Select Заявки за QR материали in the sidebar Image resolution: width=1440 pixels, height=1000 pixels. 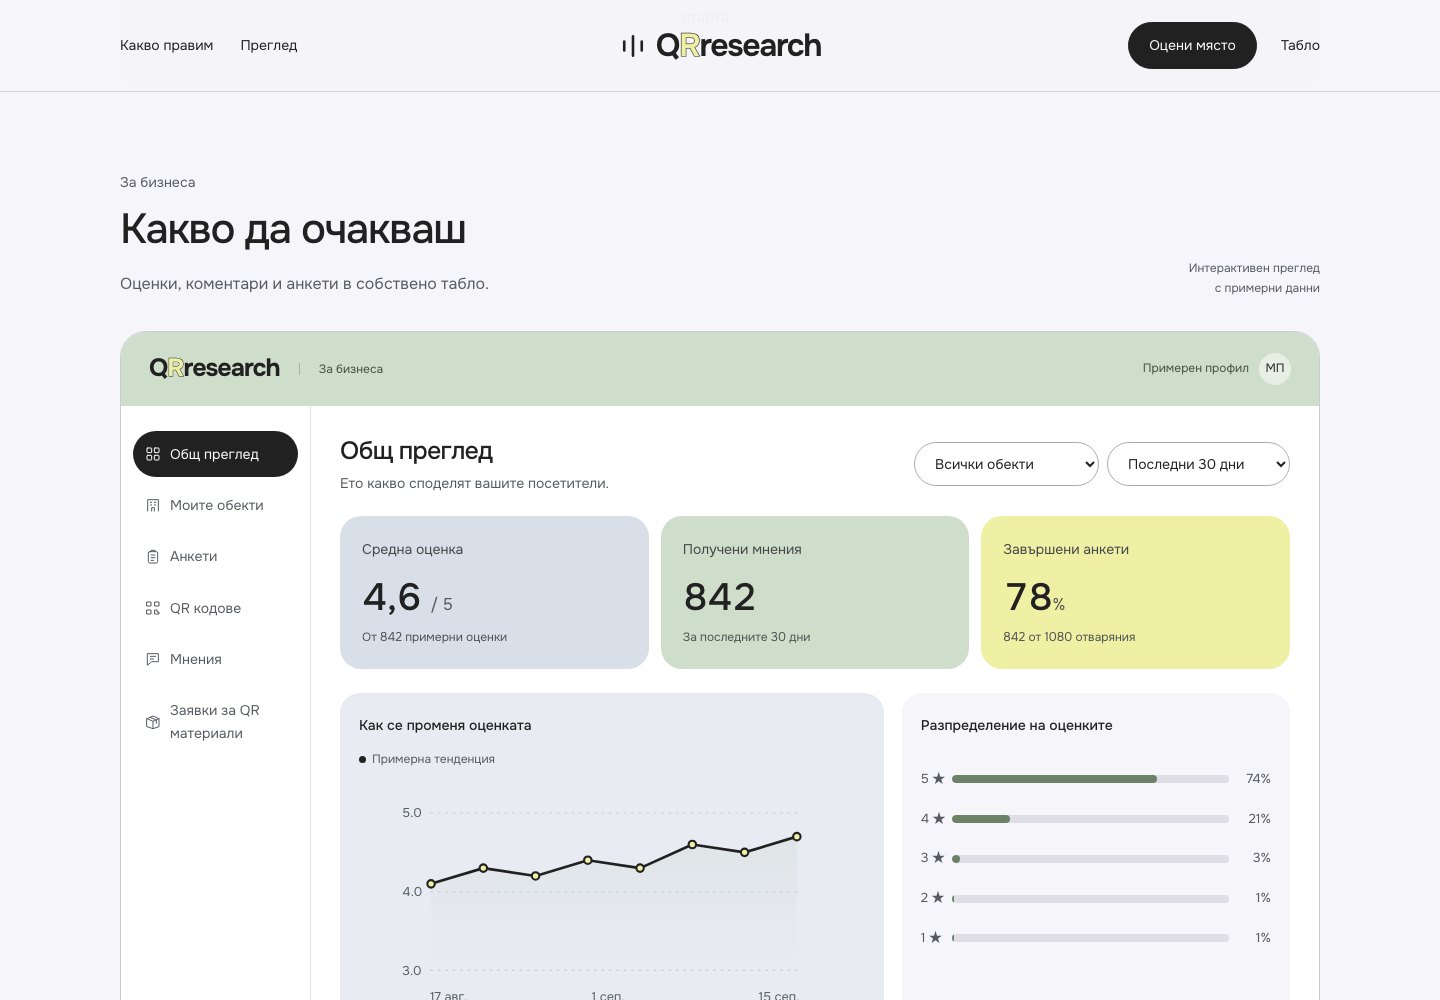click(x=215, y=722)
